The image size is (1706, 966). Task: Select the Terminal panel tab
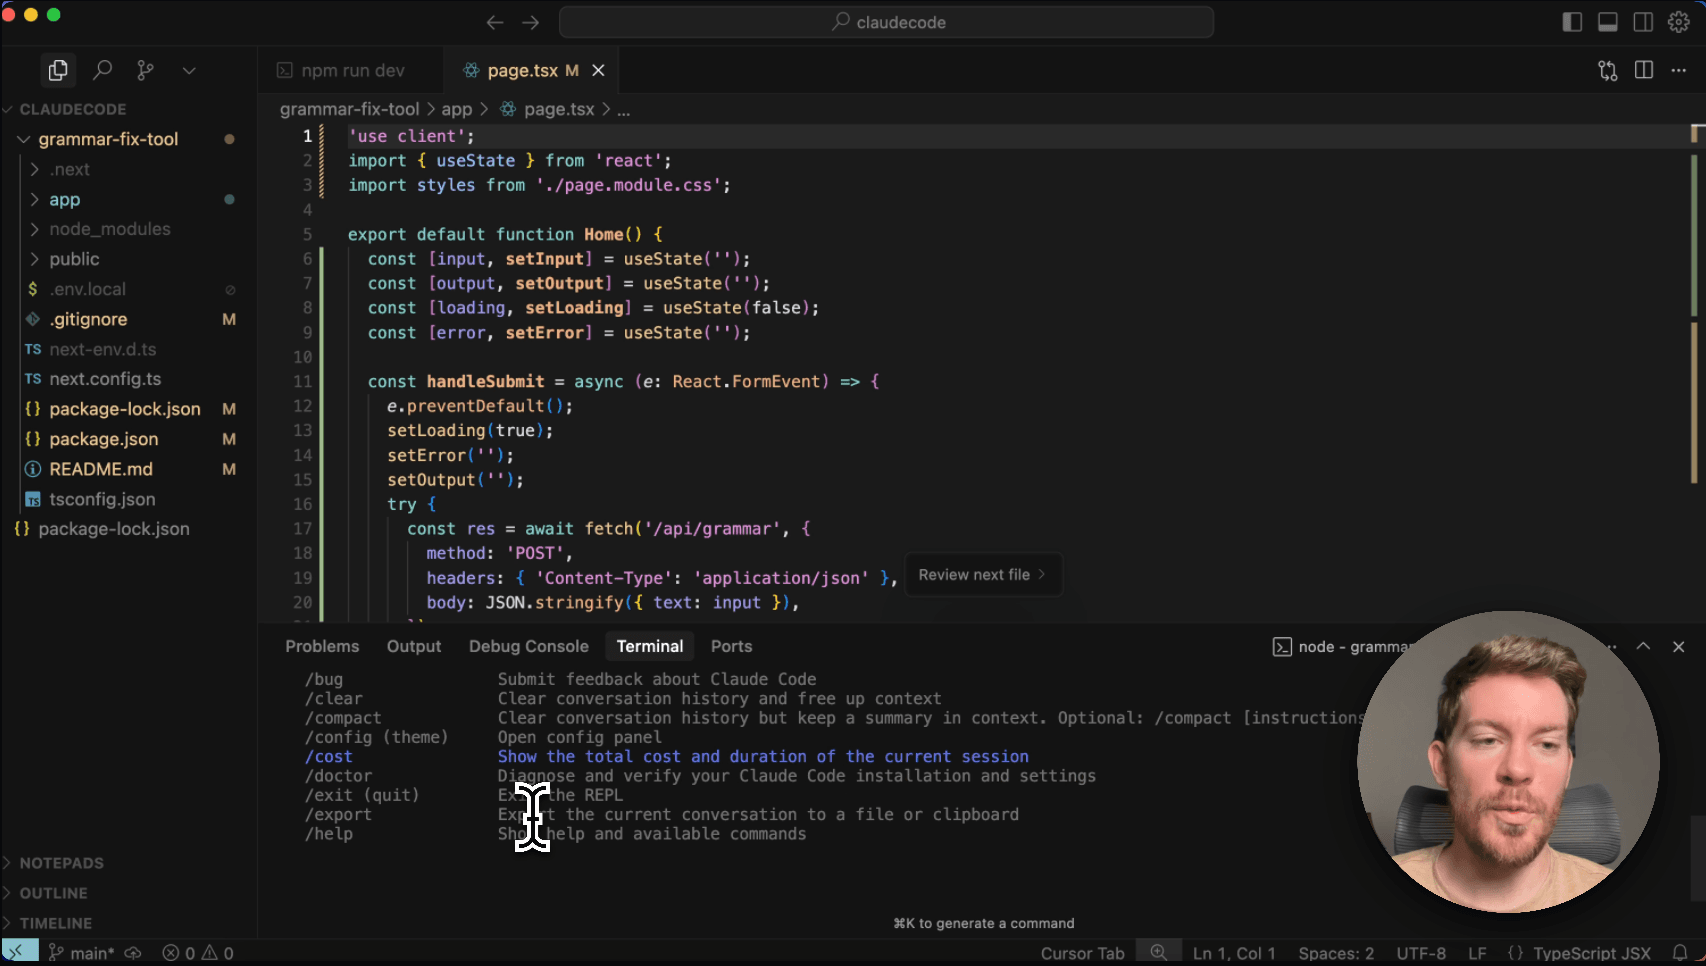tap(650, 646)
